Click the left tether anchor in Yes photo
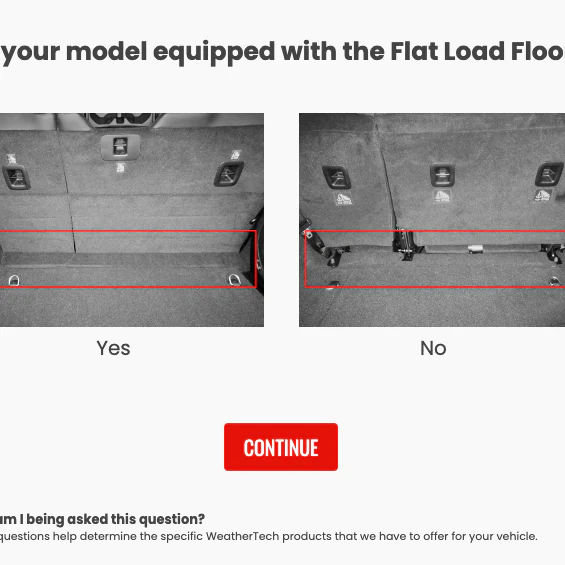The image size is (565, 565). (16, 177)
